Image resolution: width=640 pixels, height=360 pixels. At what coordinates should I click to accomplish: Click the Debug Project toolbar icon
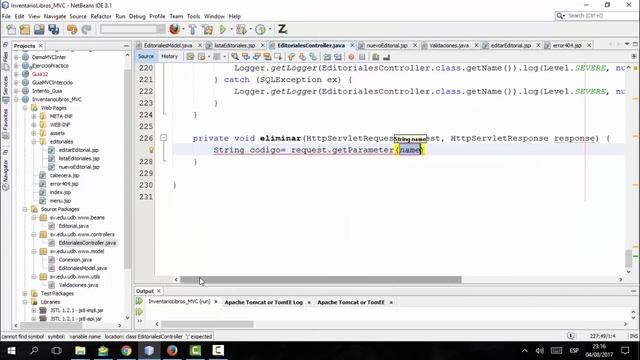[x=241, y=29]
